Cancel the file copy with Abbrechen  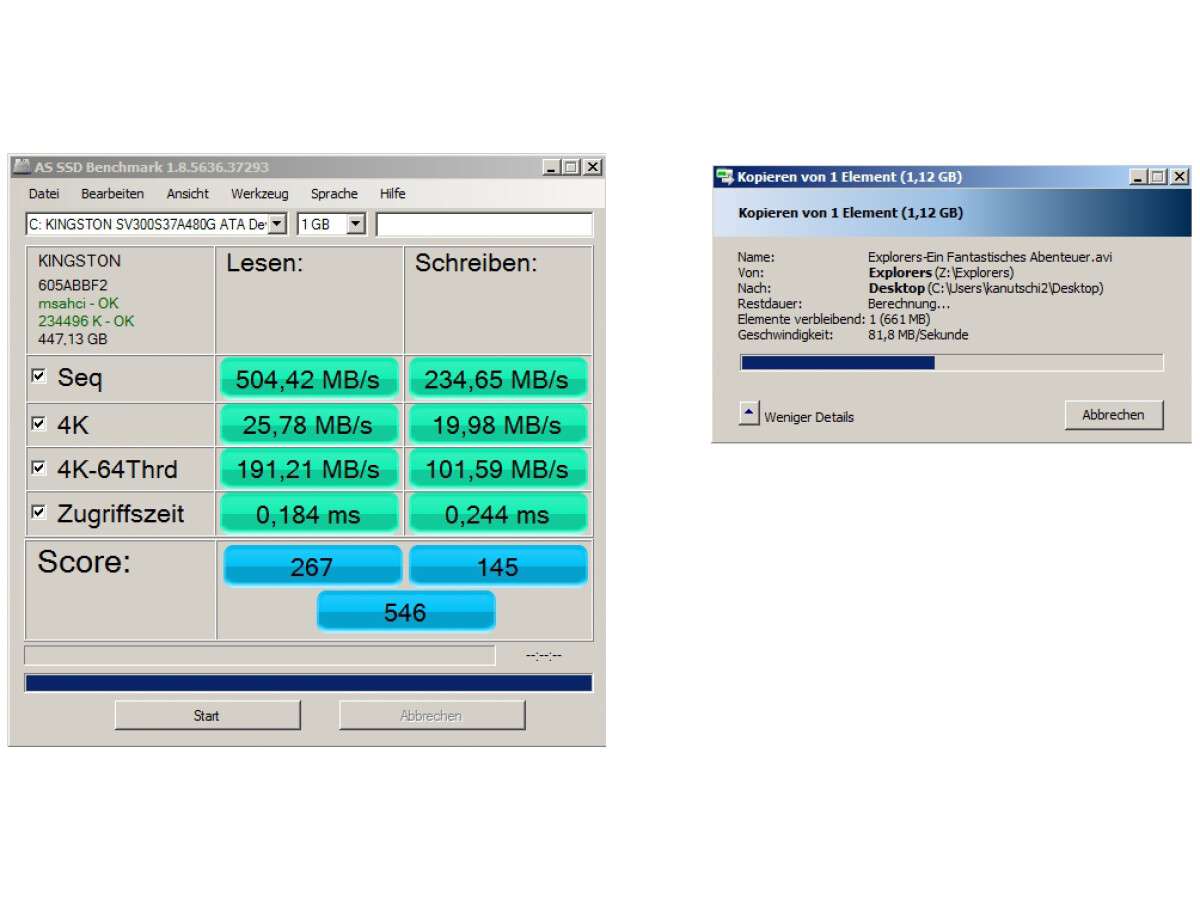pos(1113,415)
